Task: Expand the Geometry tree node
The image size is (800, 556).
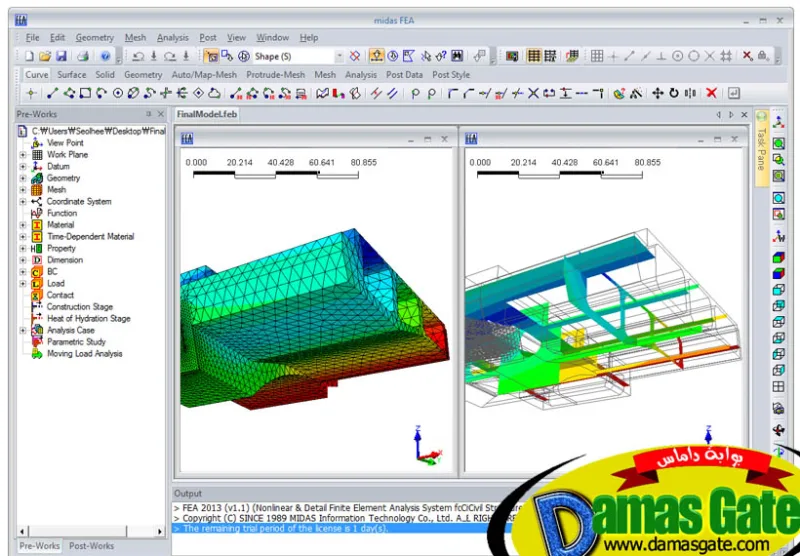Action: (x=22, y=178)
